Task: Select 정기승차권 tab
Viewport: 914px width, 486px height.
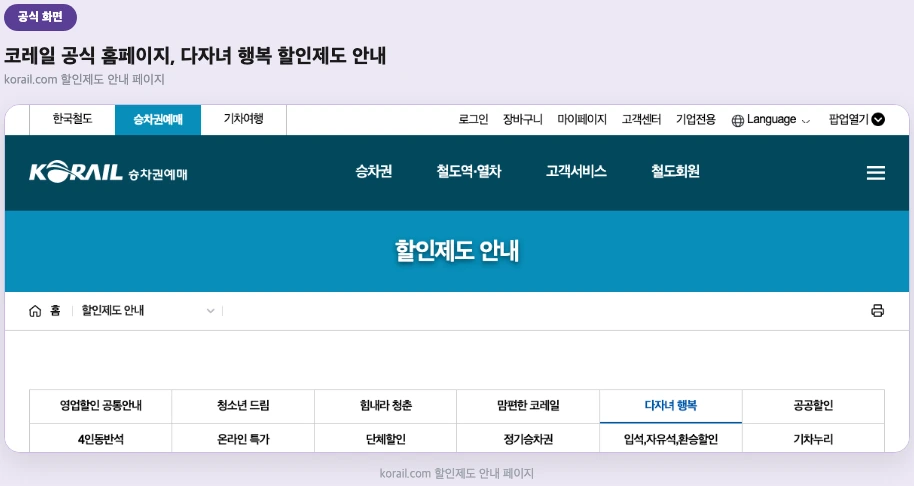Action: point(528,438)
